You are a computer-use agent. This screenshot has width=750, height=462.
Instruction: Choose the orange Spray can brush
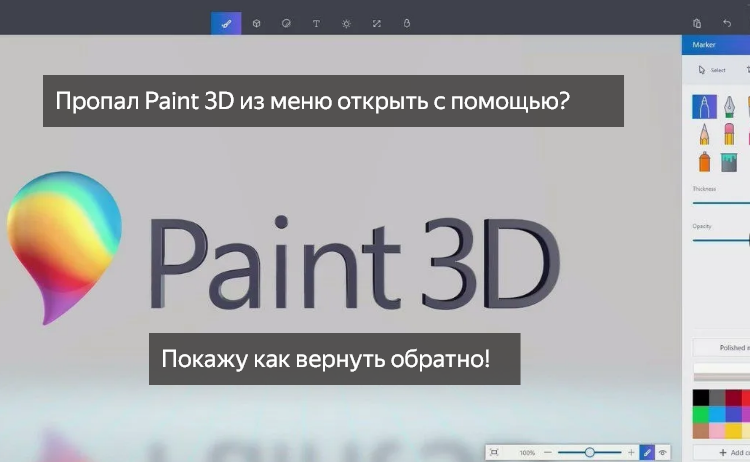(704, 162)
